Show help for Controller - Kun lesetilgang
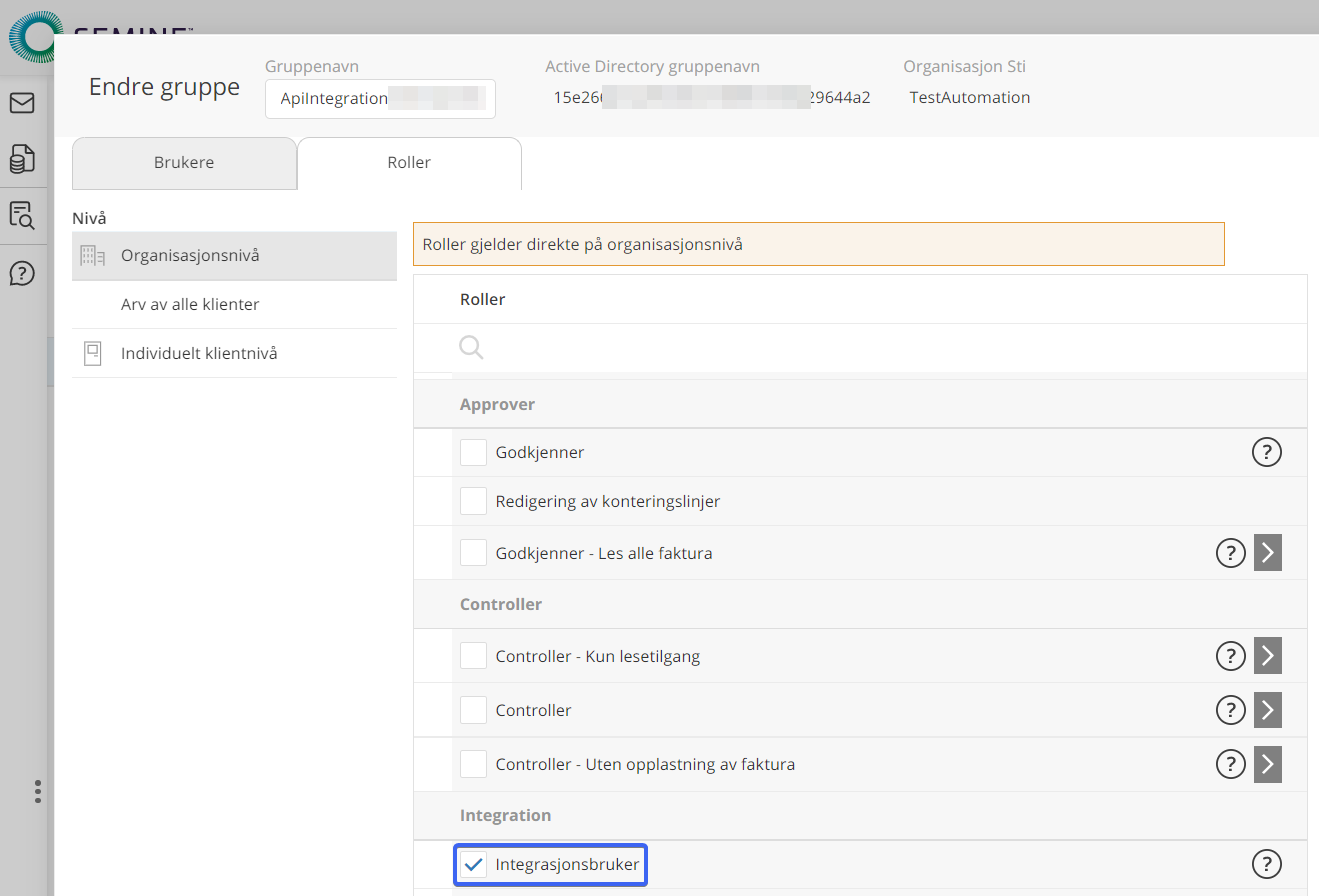The height and width of the screenshot is (896, 1319). pos(1230,657)
